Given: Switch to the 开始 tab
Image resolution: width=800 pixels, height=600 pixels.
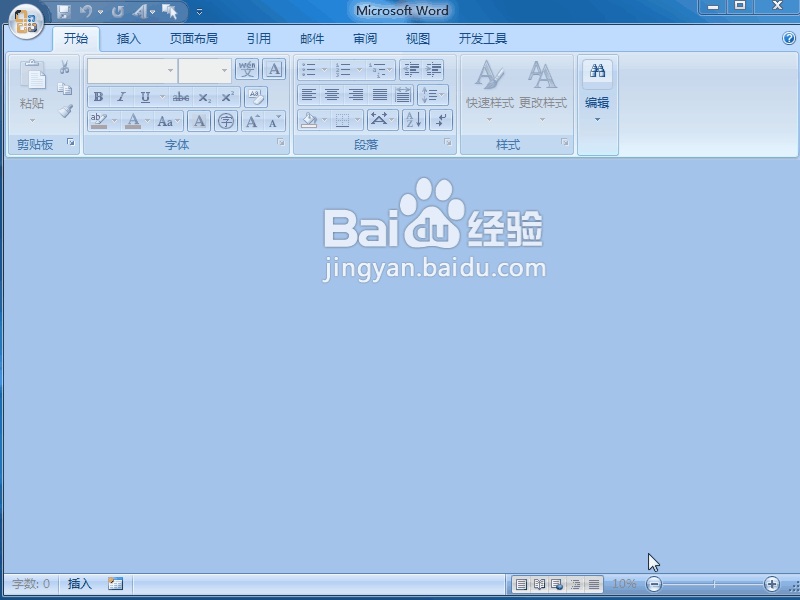Looking at the screenshot, I should (x=76, y=38).
